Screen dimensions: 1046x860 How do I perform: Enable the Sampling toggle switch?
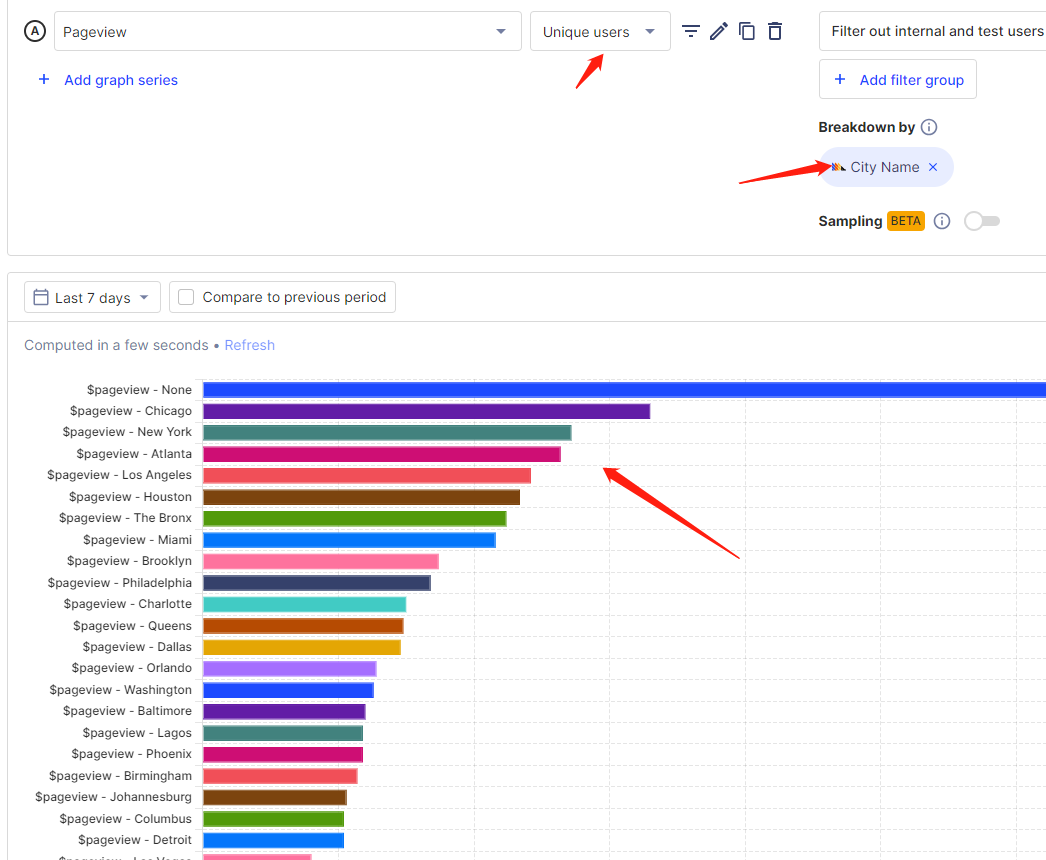click(982, 221)
